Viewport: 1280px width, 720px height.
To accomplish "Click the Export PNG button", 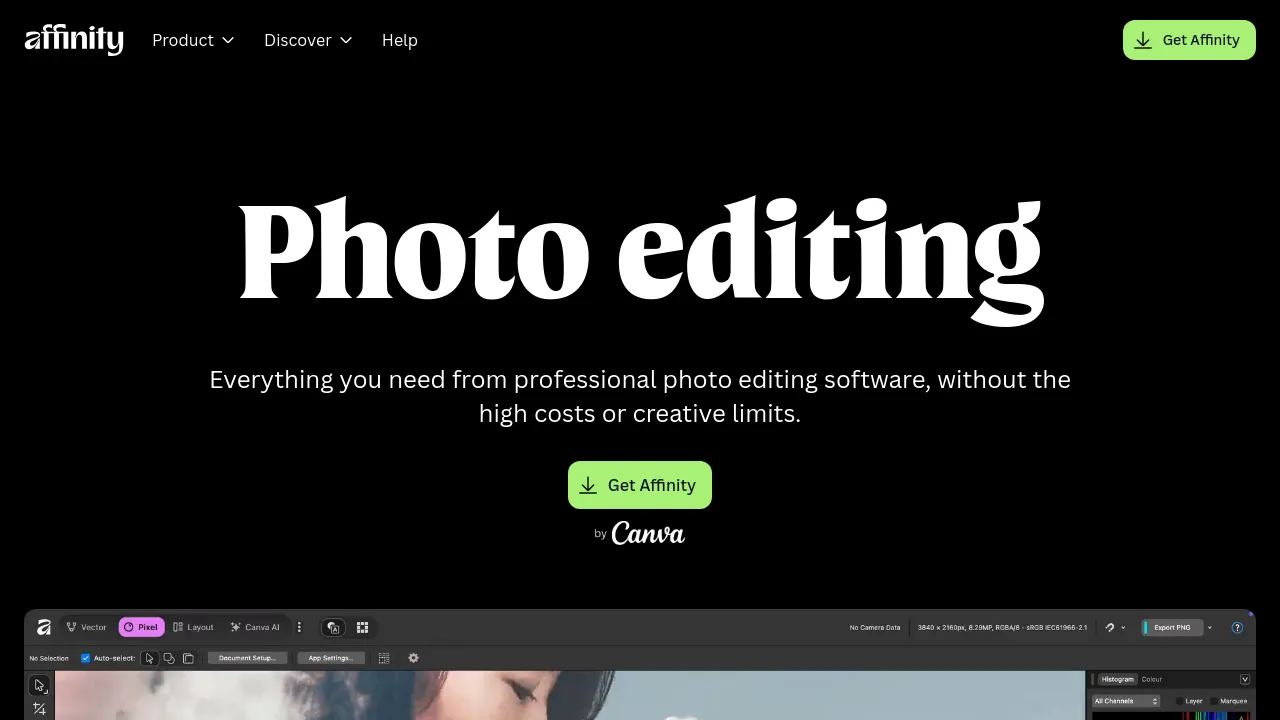I will pos(1171,627).
